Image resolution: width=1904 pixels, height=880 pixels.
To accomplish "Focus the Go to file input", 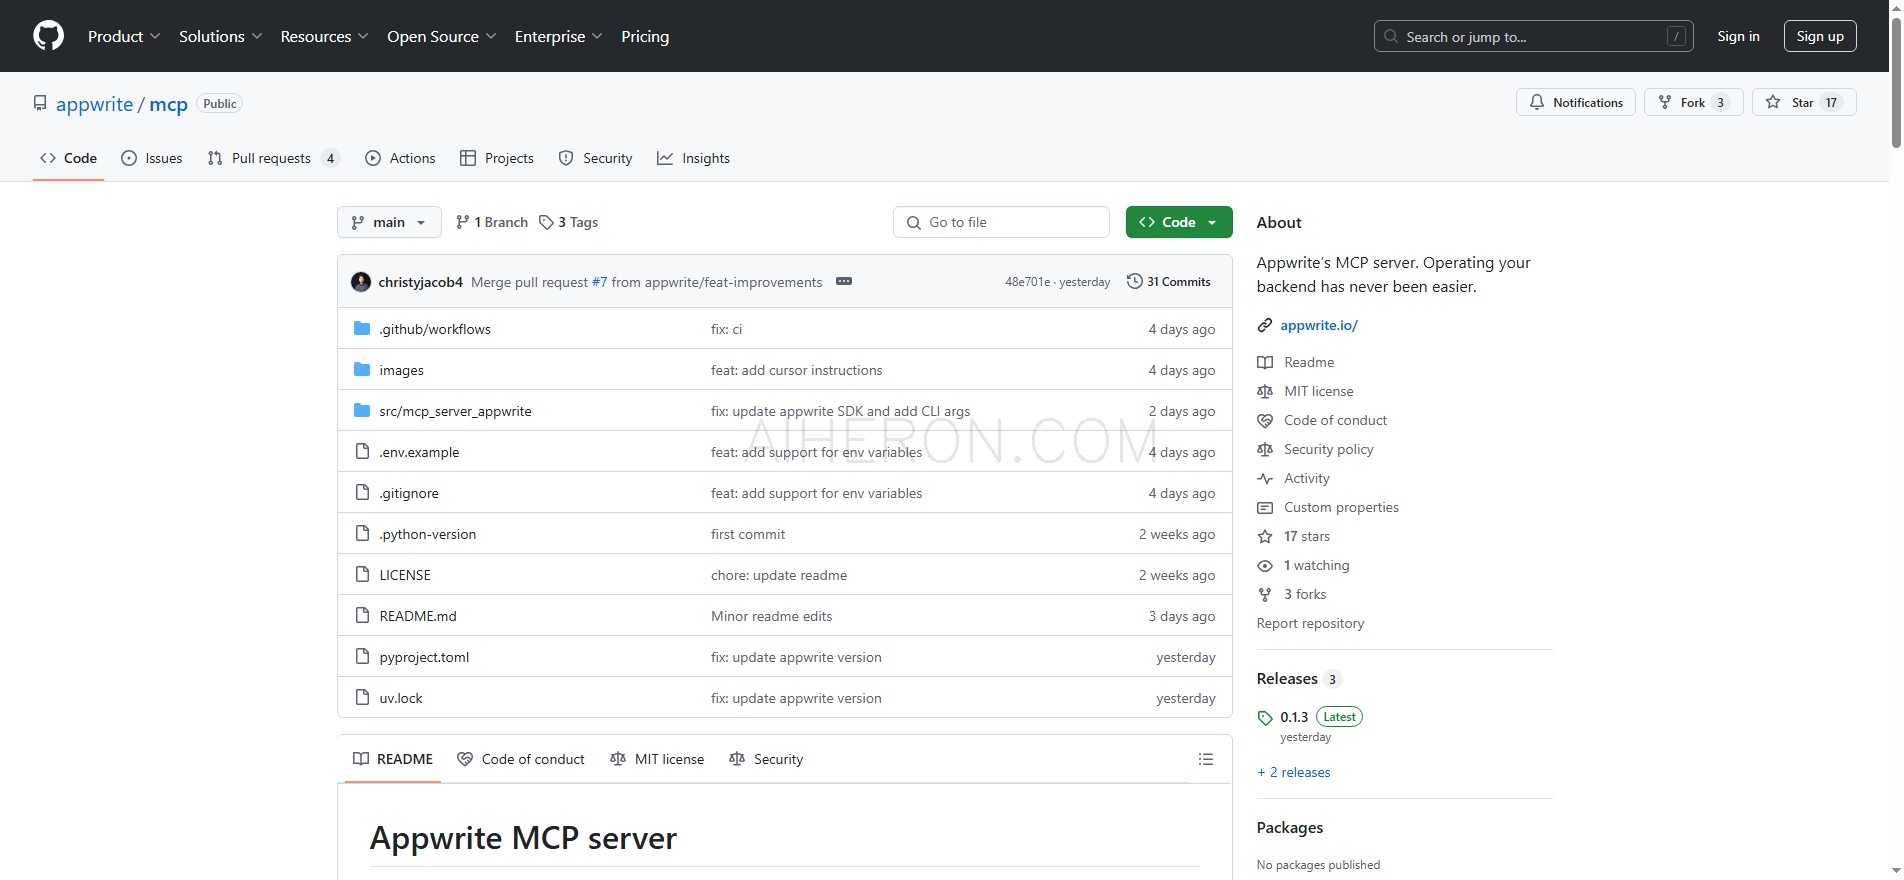I will [x=1001, y=222].
